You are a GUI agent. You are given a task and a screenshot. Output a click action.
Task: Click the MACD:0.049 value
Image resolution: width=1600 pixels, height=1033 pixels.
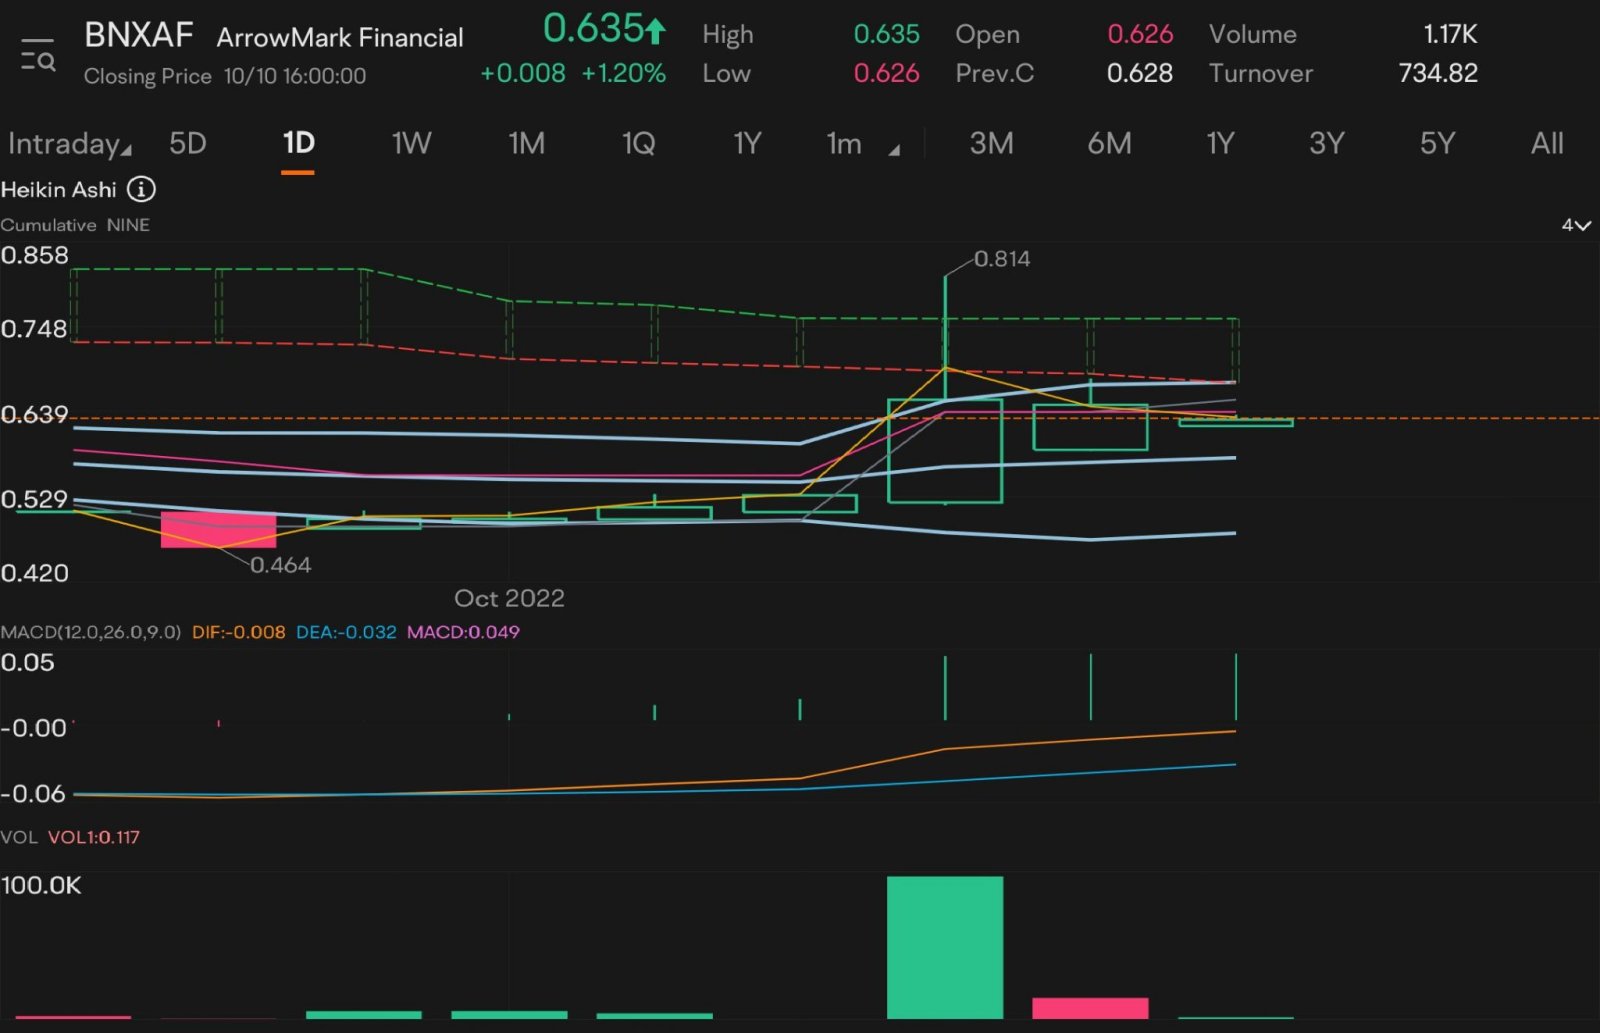[463, 632]
